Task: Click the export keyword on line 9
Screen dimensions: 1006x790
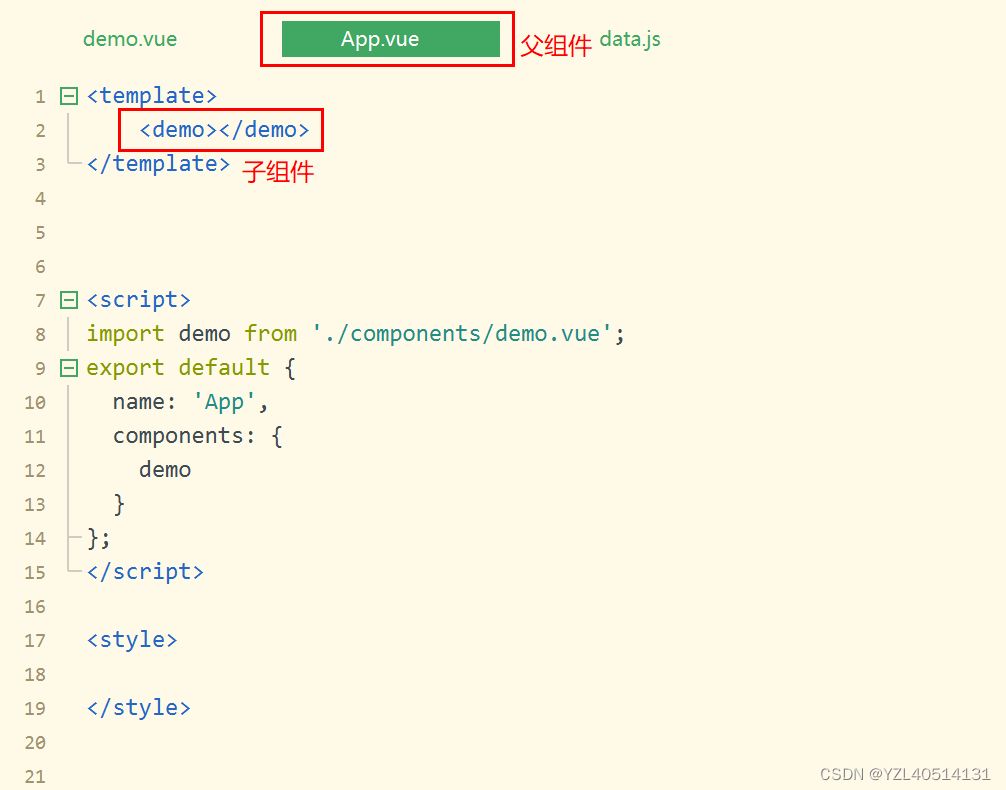Action: point(125,368)
